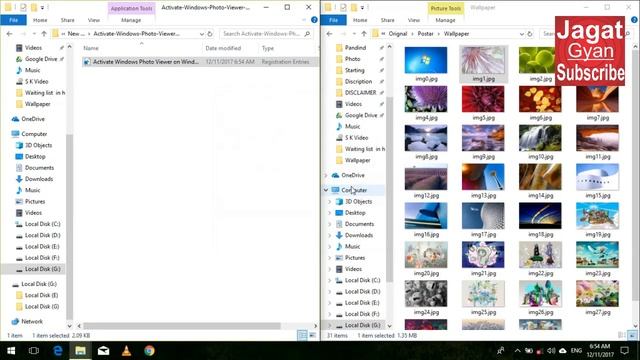
Task: Click the Orignal breadcrumb in Wallpaper window
Action: (x=398, y=34)
